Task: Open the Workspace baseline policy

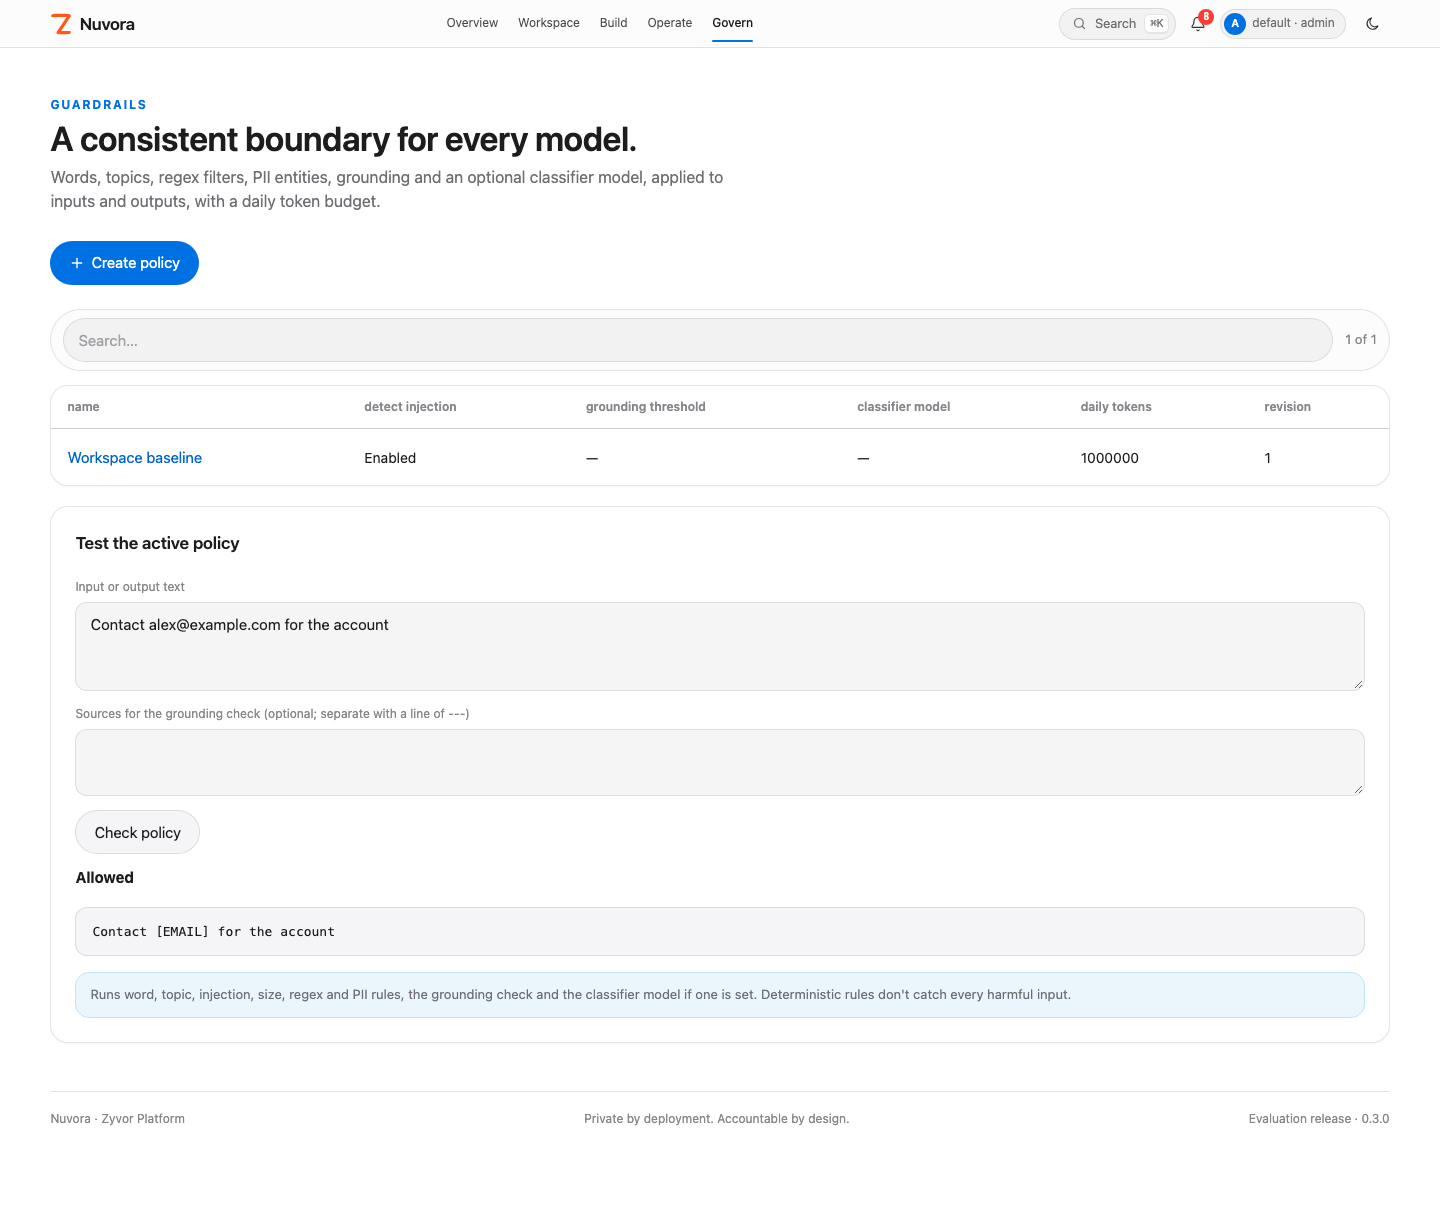Action: (x=135, y=458)
